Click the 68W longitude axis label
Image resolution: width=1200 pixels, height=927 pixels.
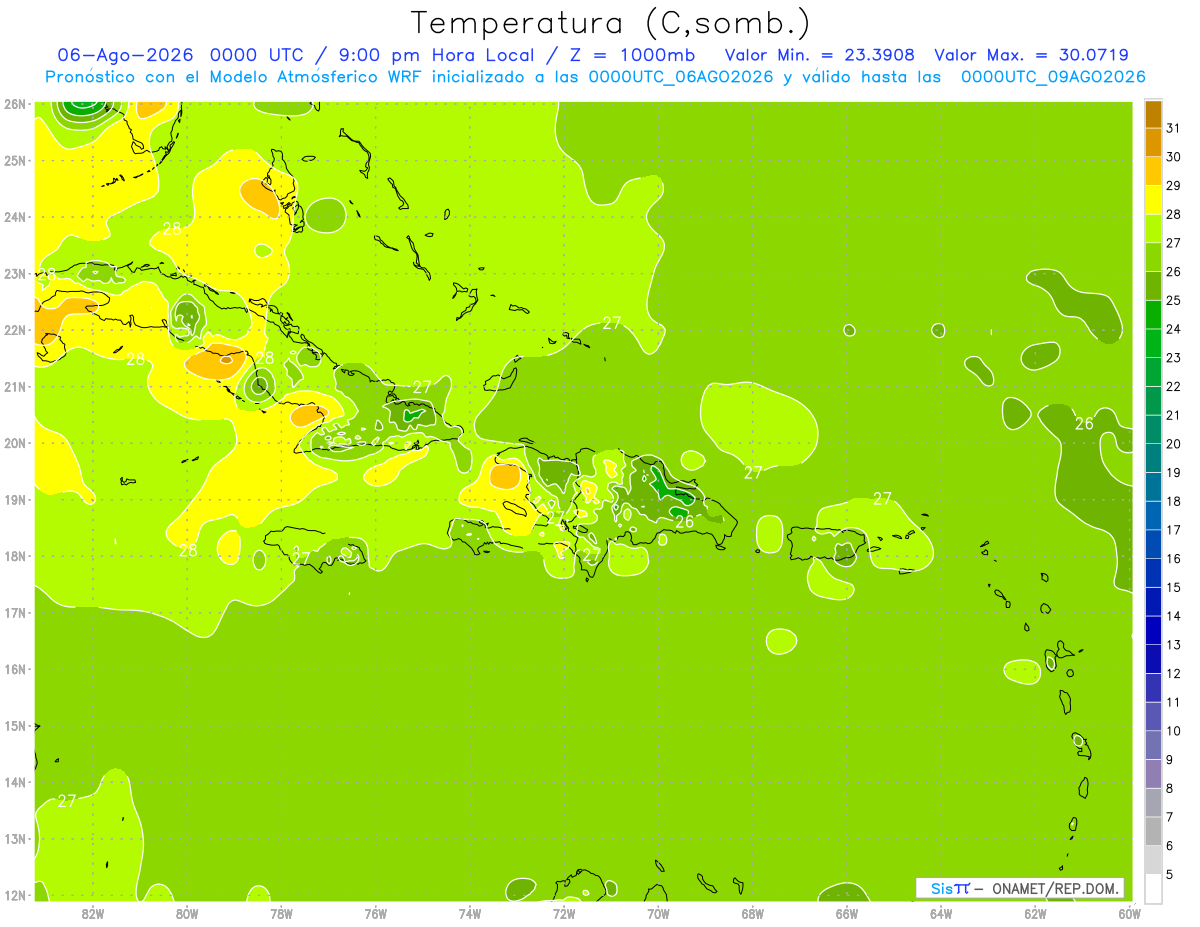click(753, 913)
